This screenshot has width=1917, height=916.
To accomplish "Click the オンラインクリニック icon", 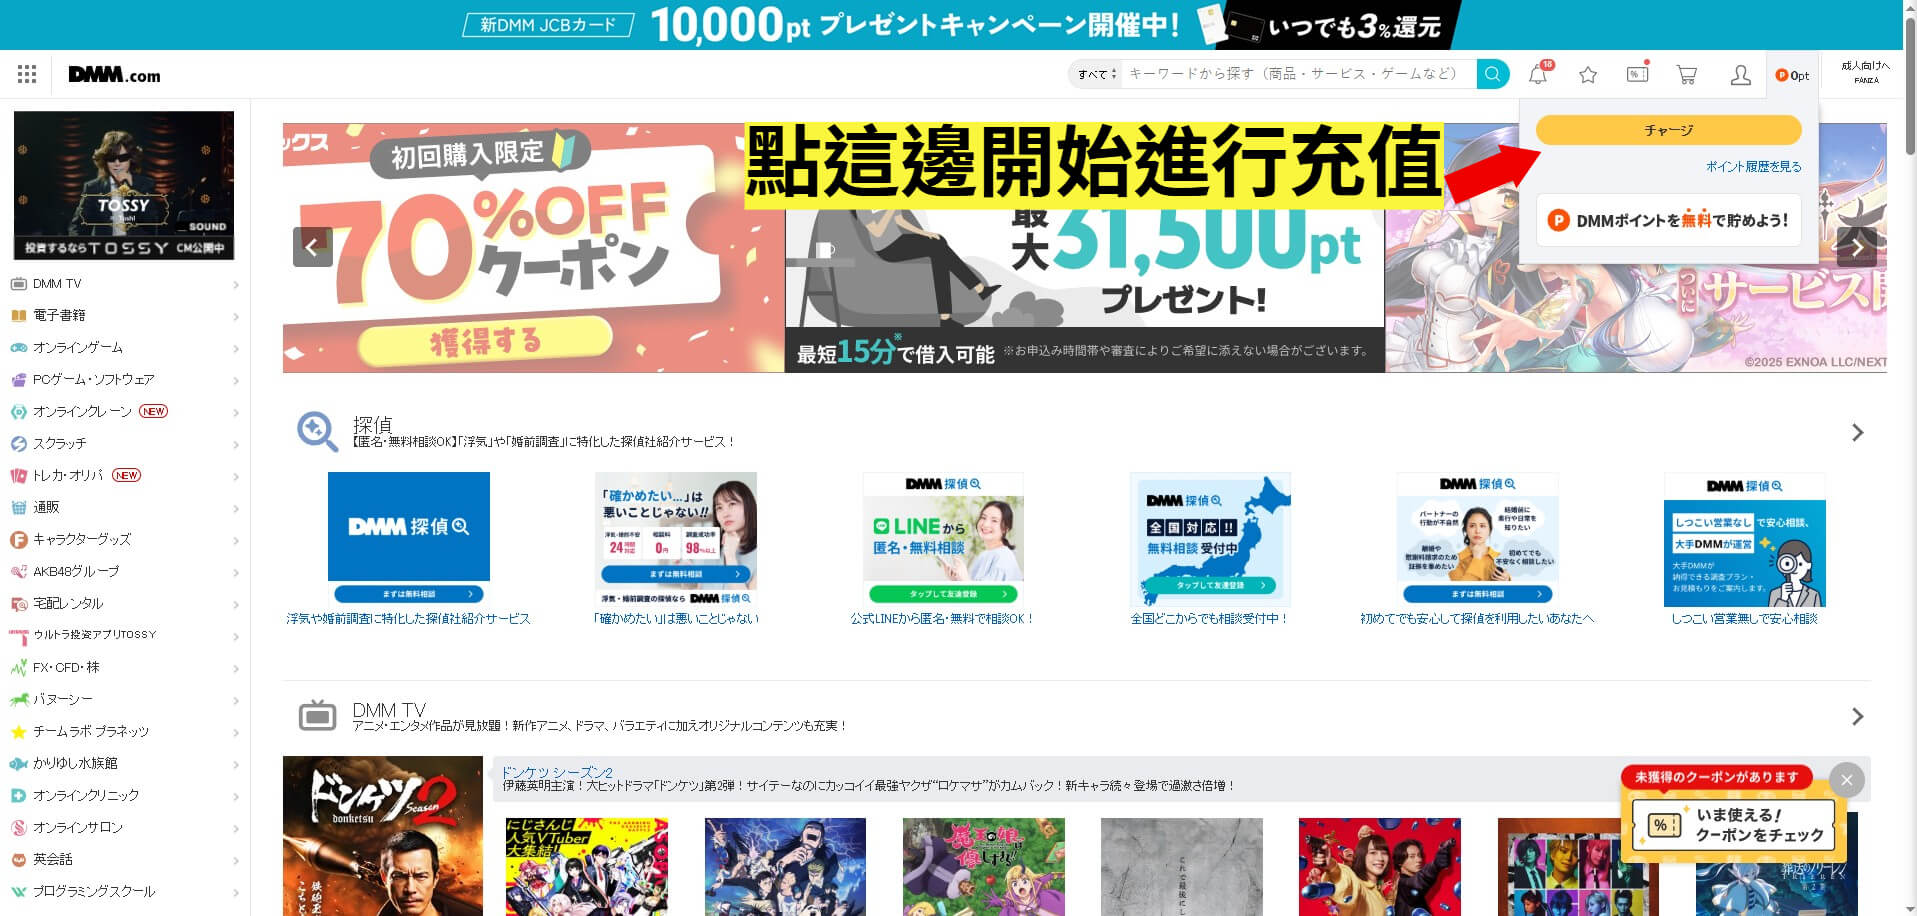I will pos(18,796).
